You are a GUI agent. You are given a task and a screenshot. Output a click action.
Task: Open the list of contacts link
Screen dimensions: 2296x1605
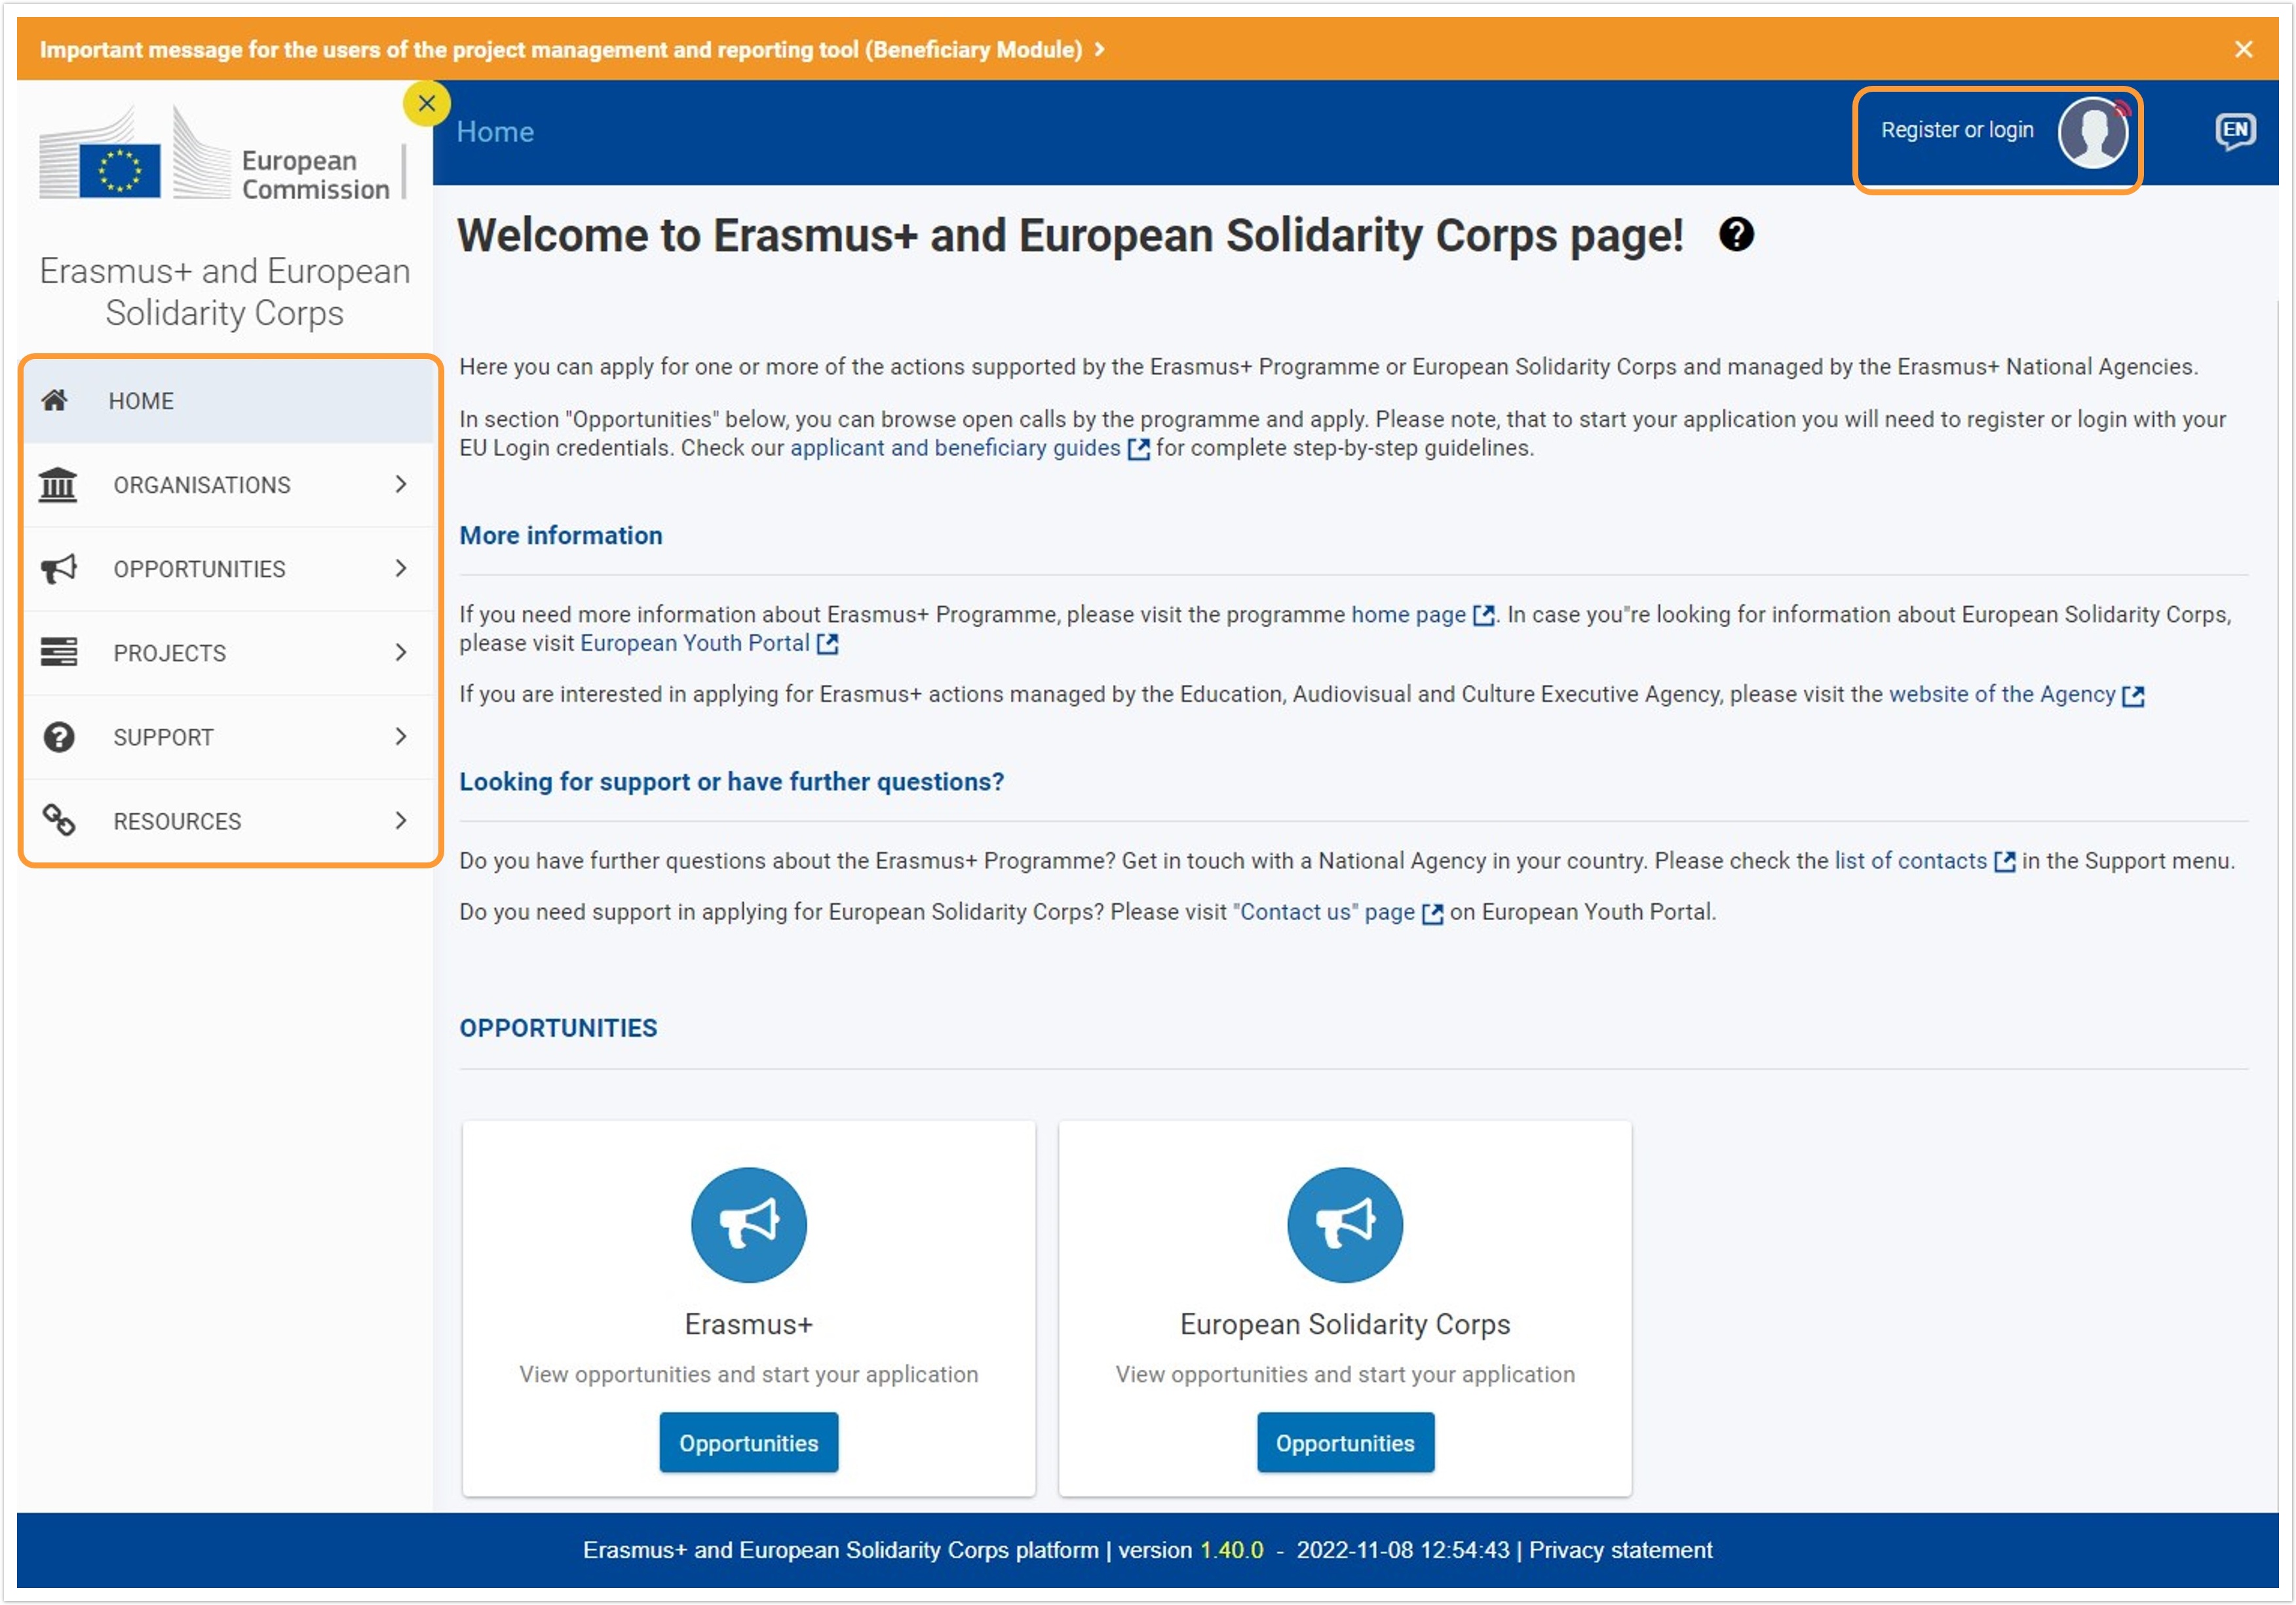coord(1910,861)
